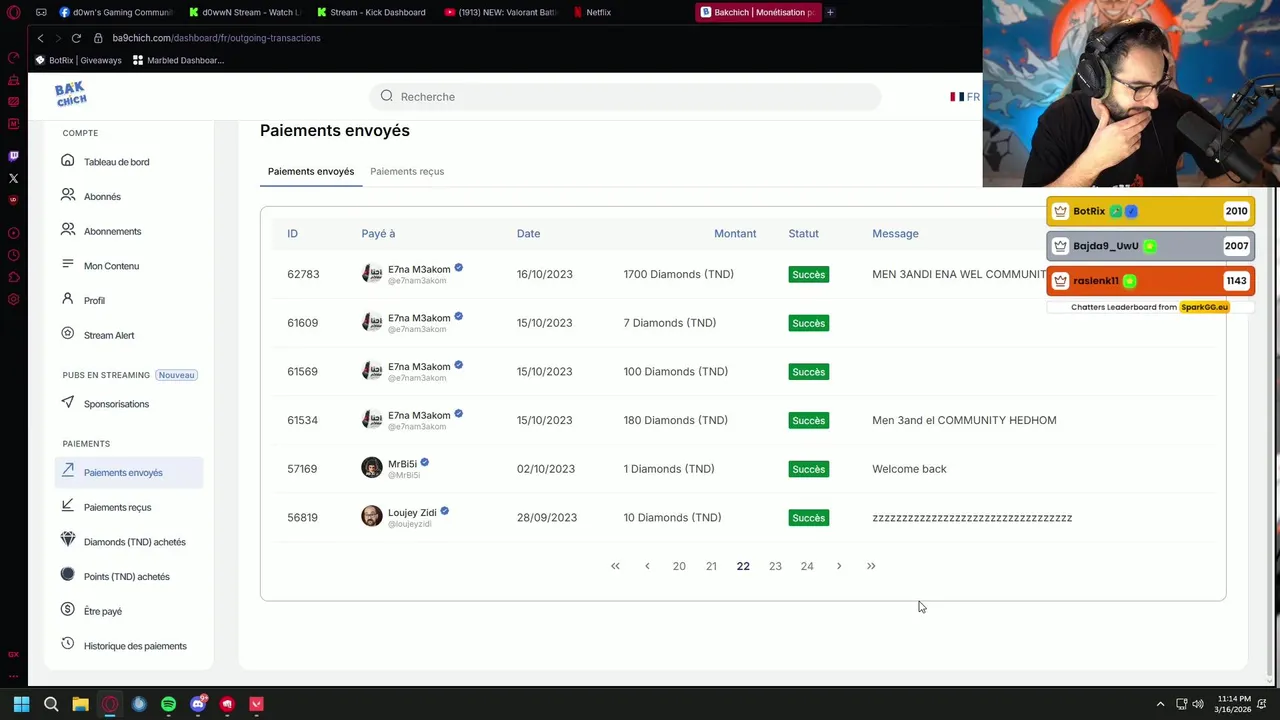Open File Explorer from taskbar

click(x=80, y=704)
